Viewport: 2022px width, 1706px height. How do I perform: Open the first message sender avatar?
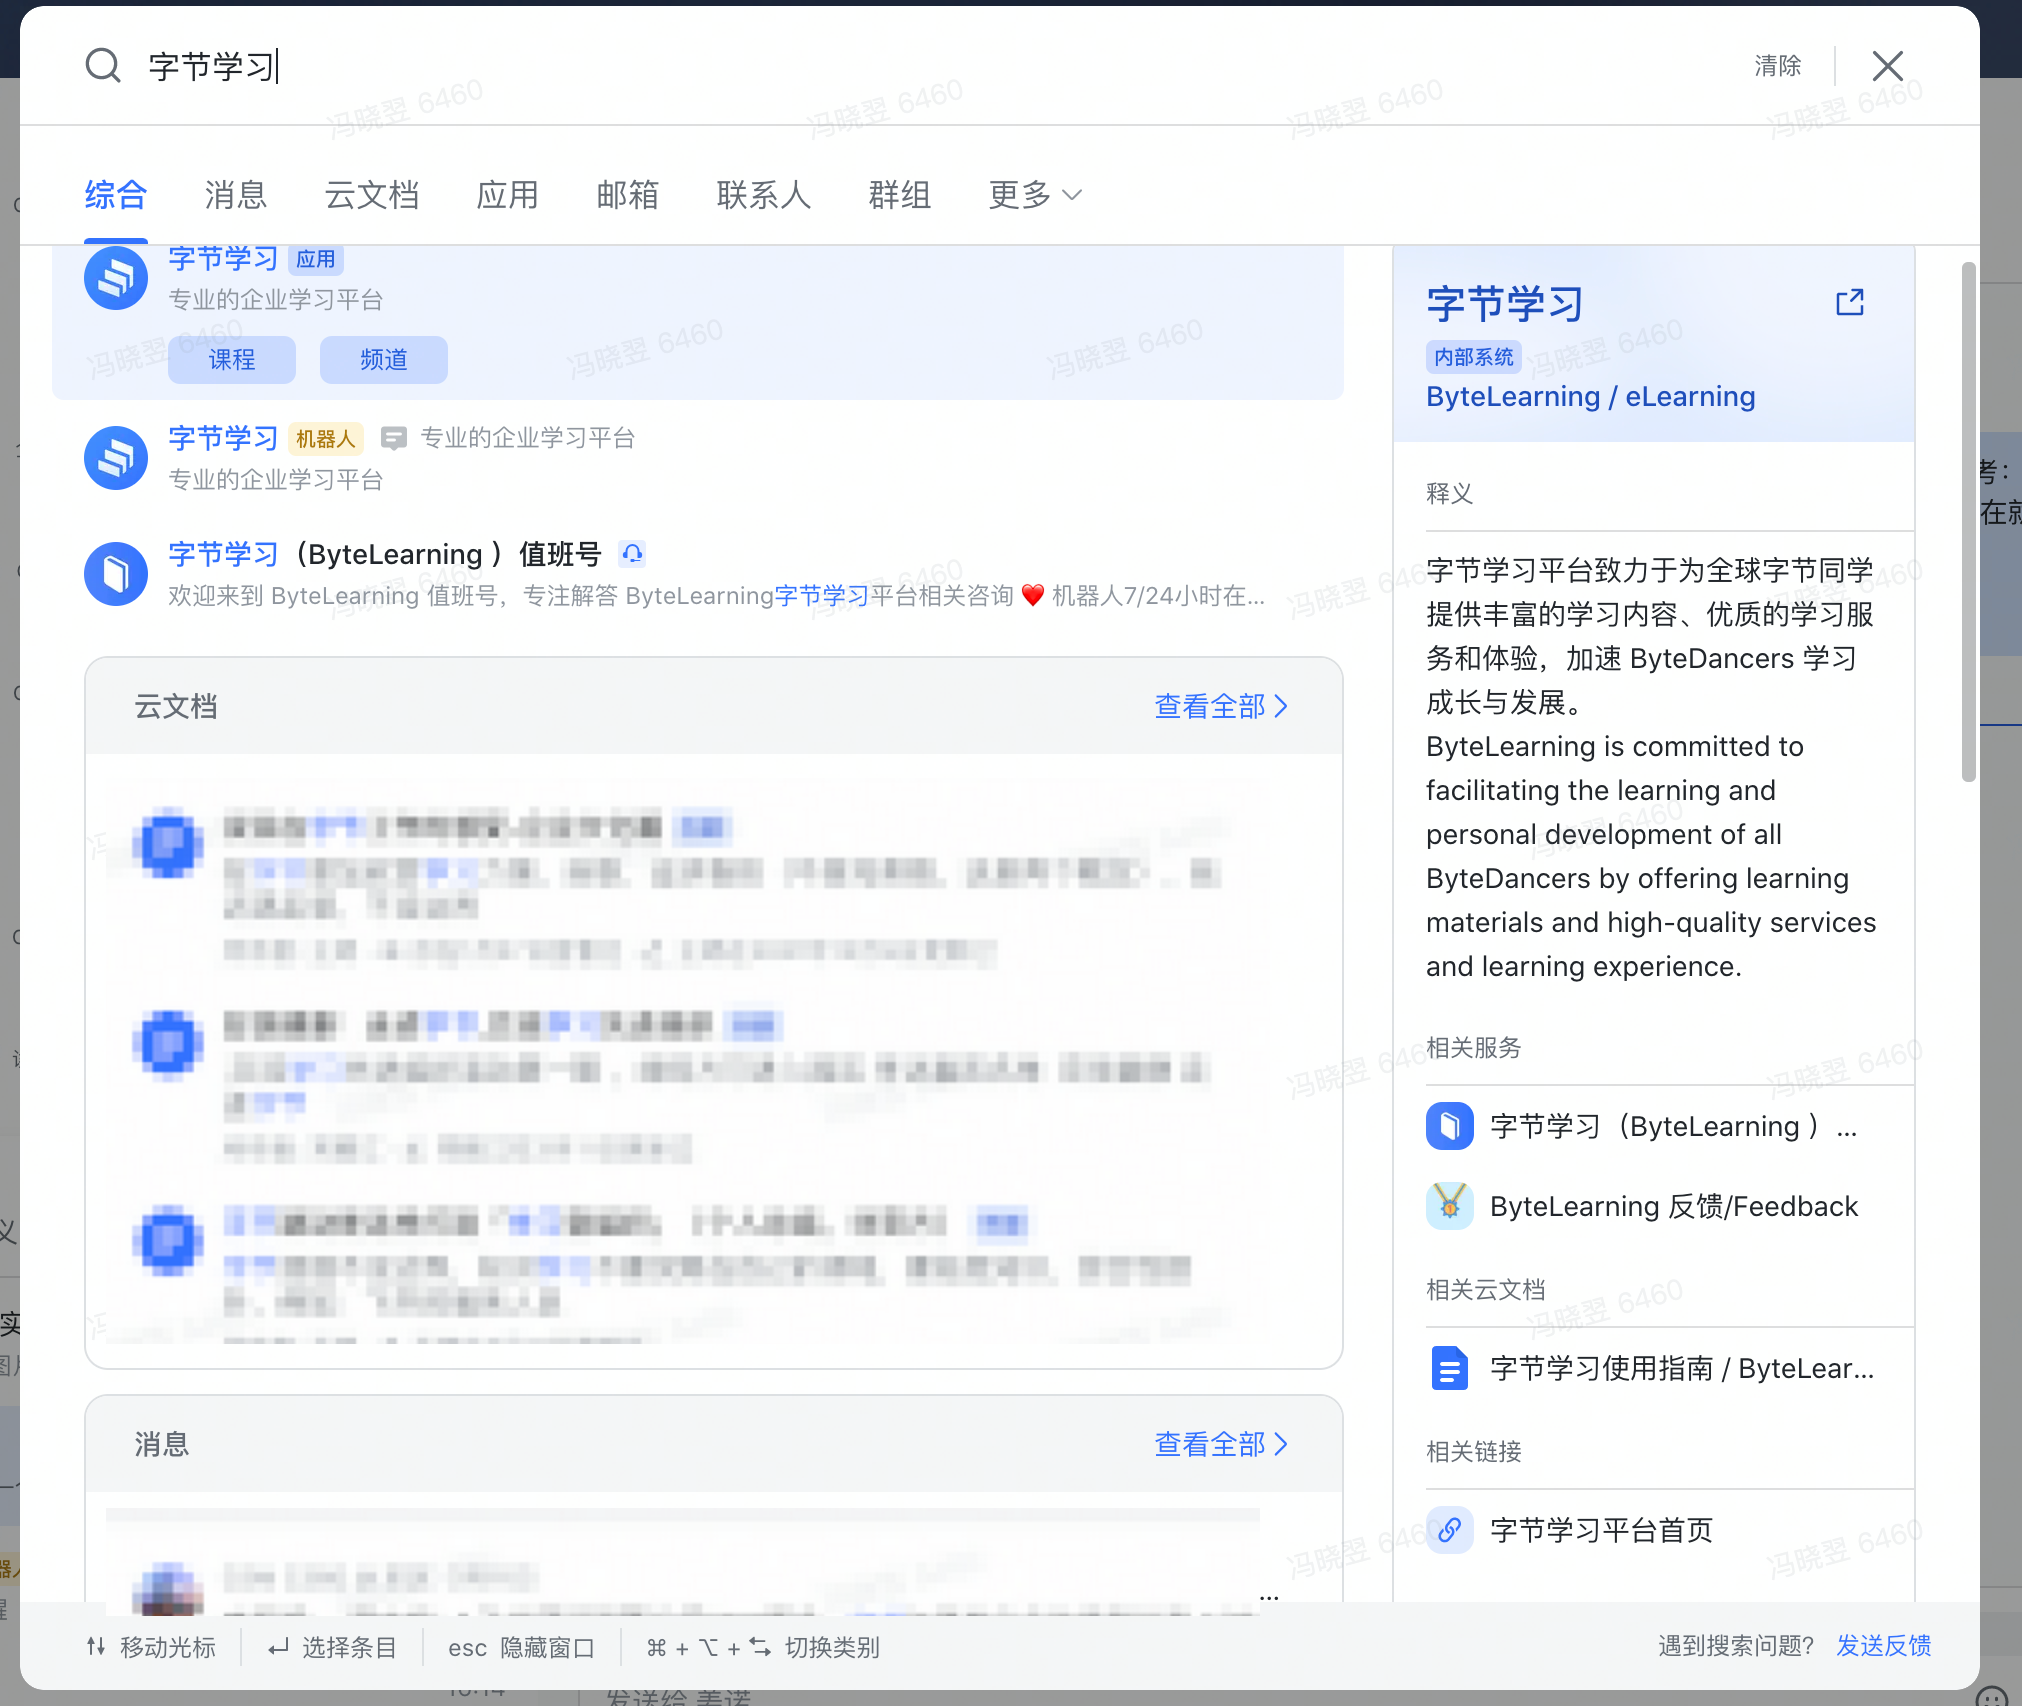[168, 1588]
